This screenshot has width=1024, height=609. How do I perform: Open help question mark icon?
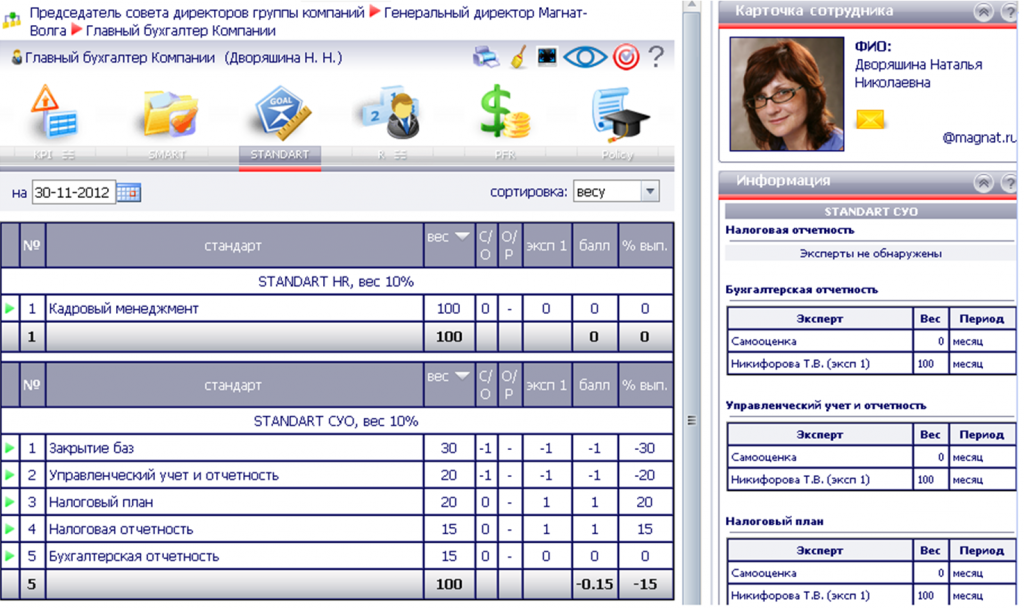pyautogui.click(x=656, y=57)
